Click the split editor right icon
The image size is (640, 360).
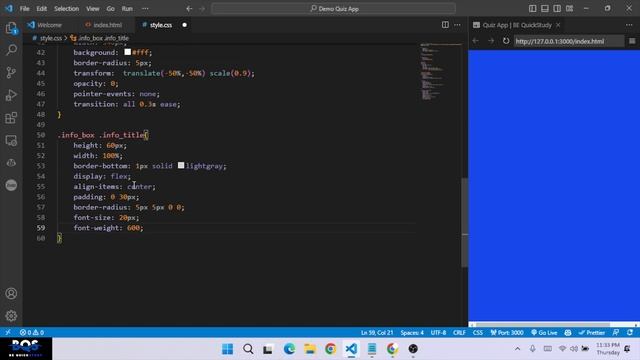point(445,25)
